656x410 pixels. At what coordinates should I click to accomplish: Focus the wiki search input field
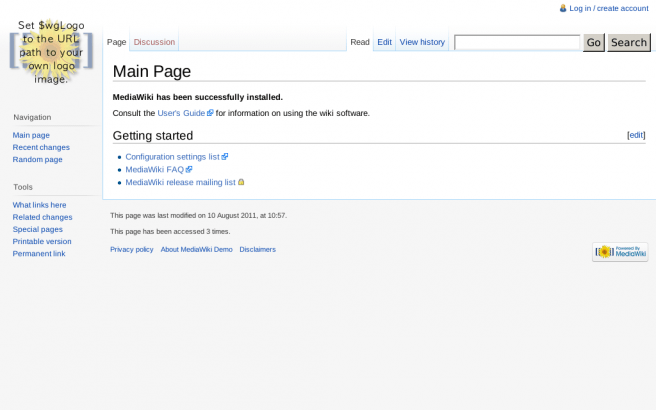517,42
